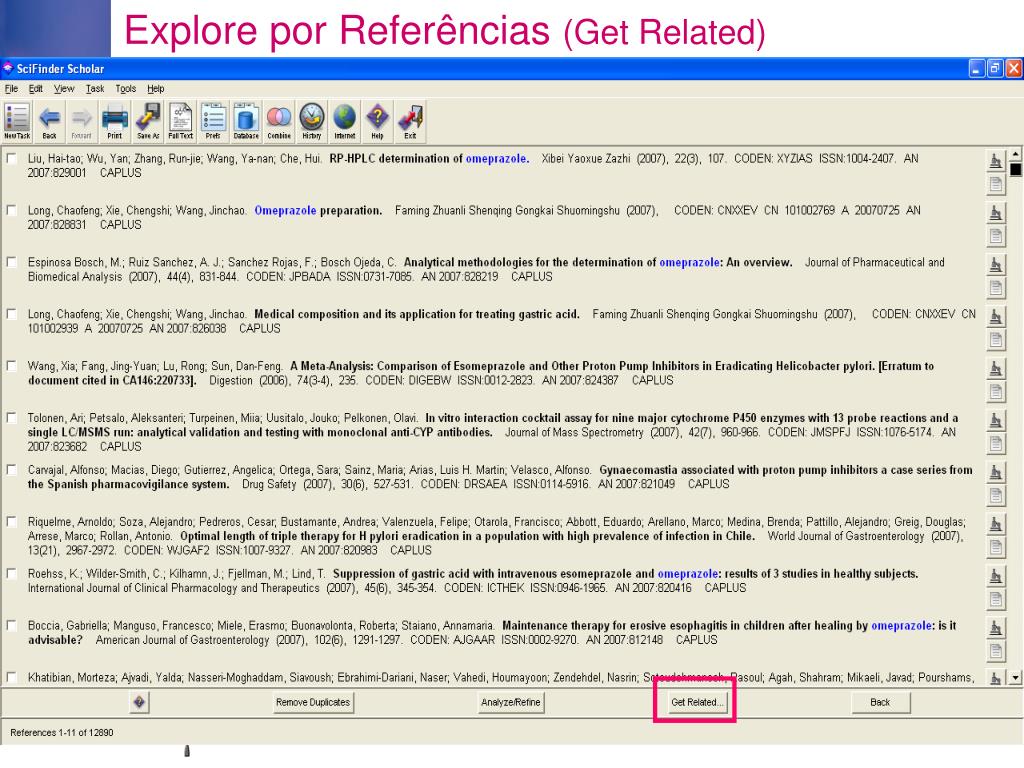
Task: Tick the Riquelme, Arnoldo reference checkbox
Action: 12,522
